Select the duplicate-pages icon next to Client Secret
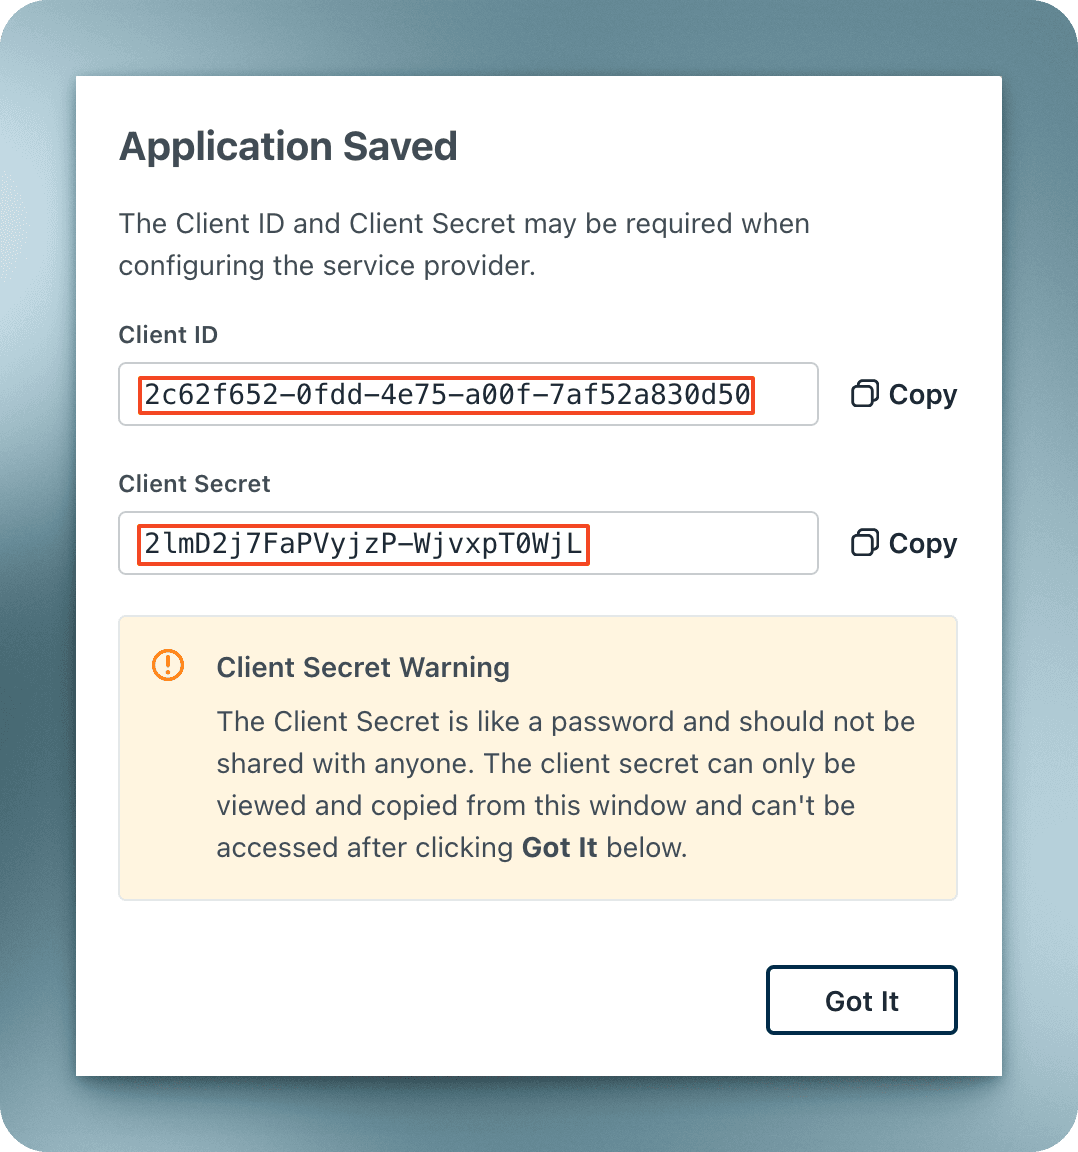 (x=866, y=542)
